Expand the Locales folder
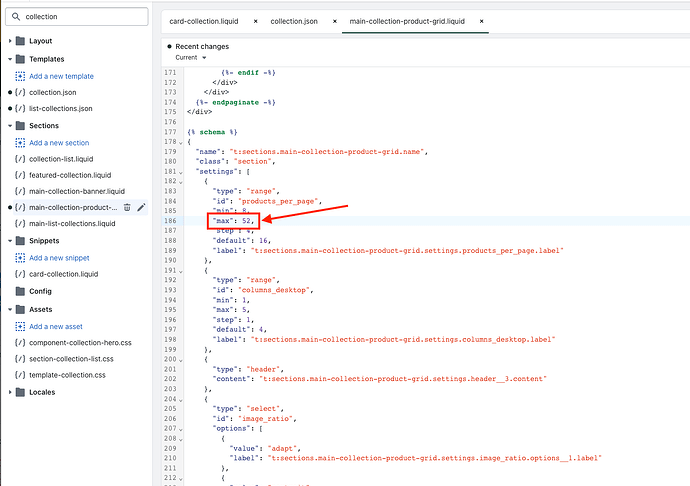The width and height of the screenshot is (690, 486). pyautogui.click(x=9, y=393)
